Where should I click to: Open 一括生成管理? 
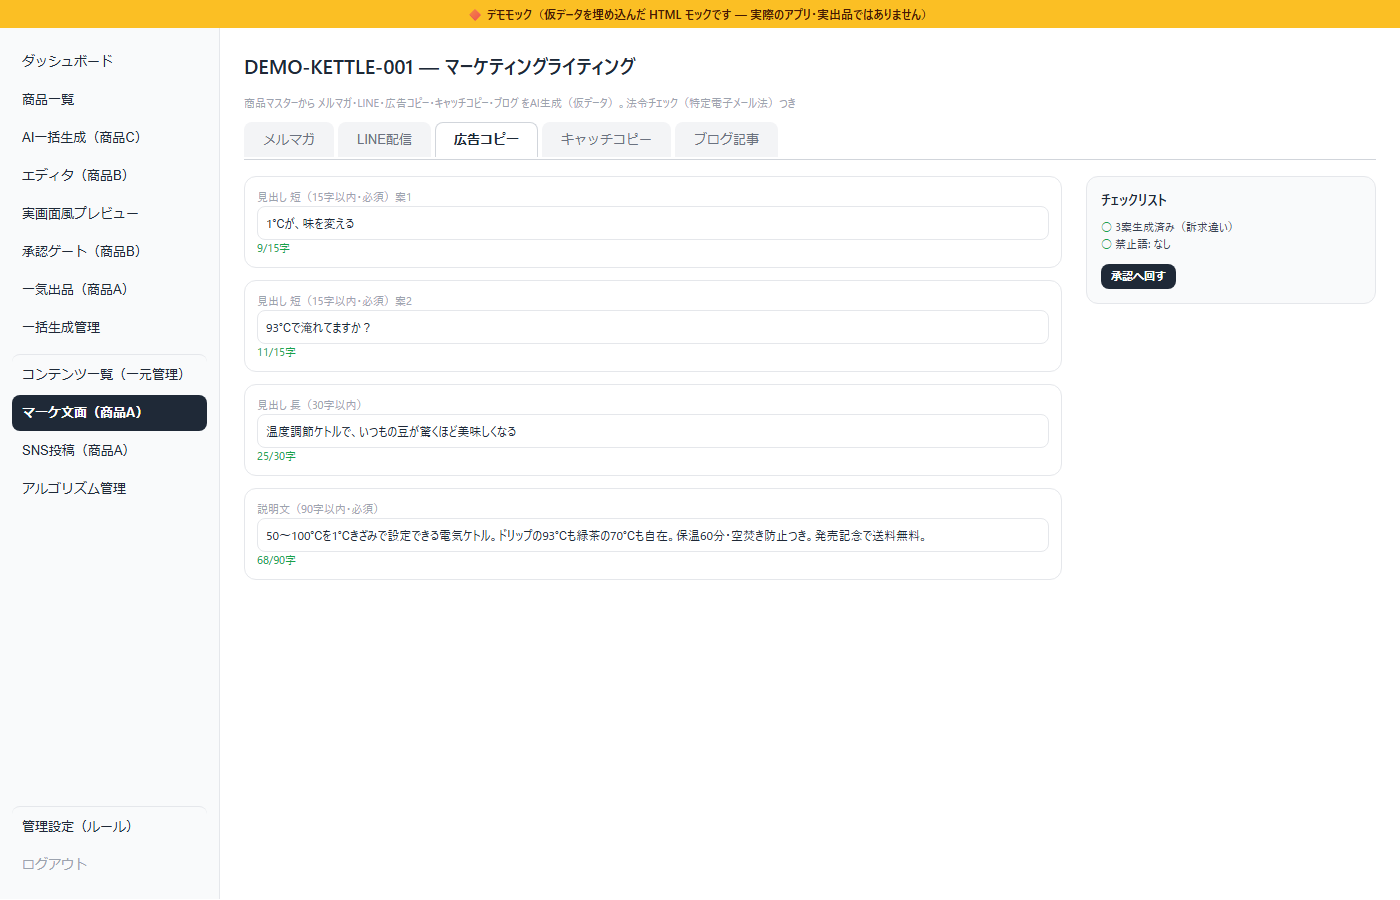tap(109, 327)
